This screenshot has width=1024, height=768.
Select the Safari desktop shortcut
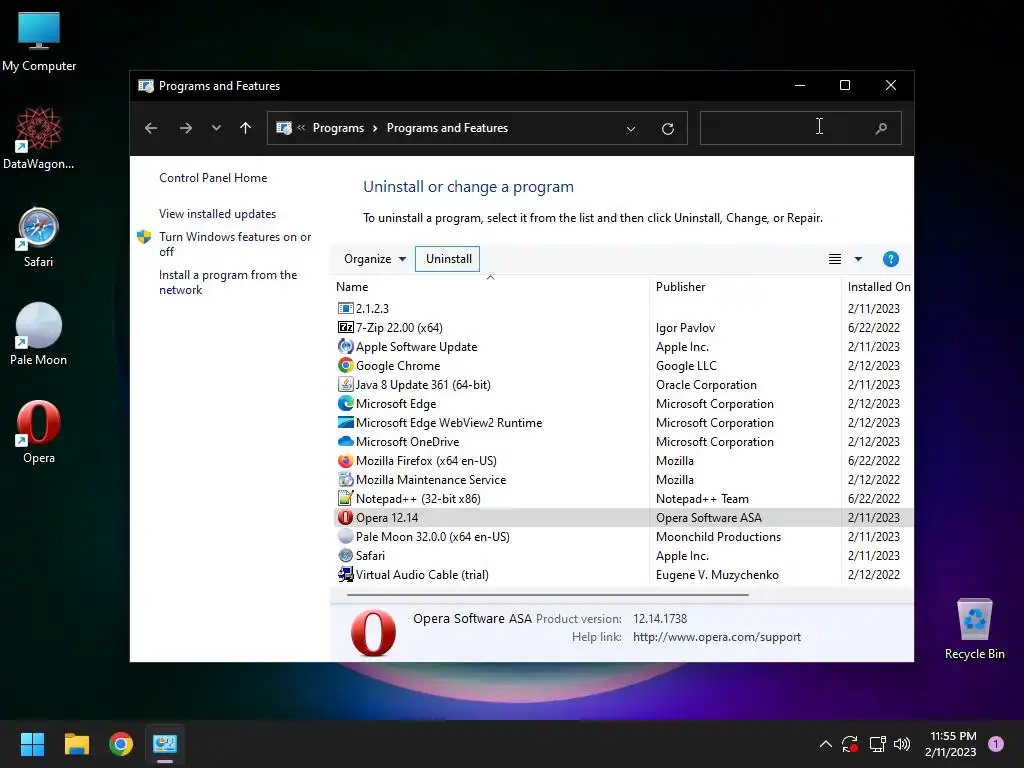[39, 237]
